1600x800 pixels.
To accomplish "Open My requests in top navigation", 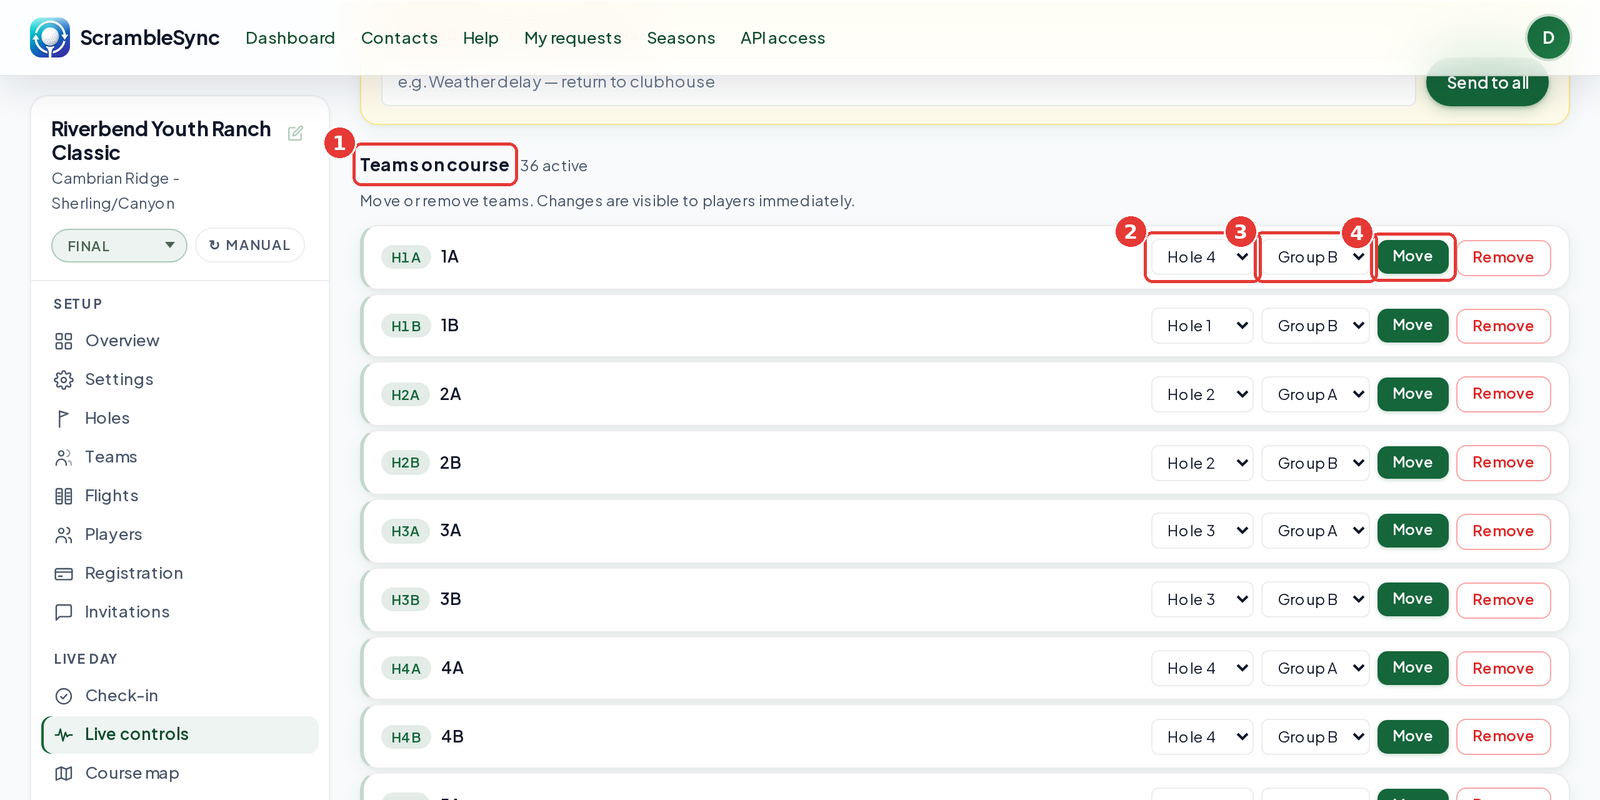I will [573, 38].
